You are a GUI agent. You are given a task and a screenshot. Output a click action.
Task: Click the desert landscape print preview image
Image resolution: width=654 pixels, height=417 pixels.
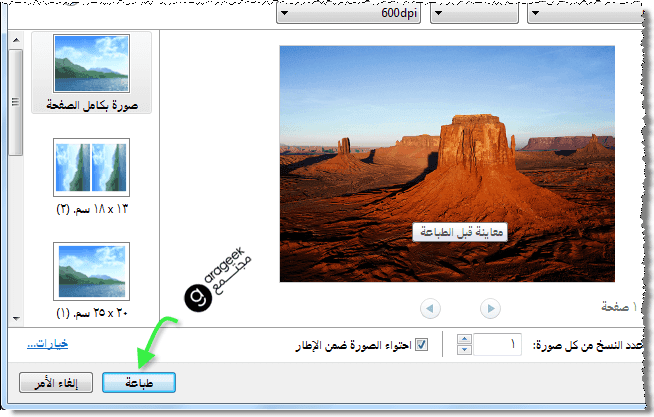tap(445, 163)
